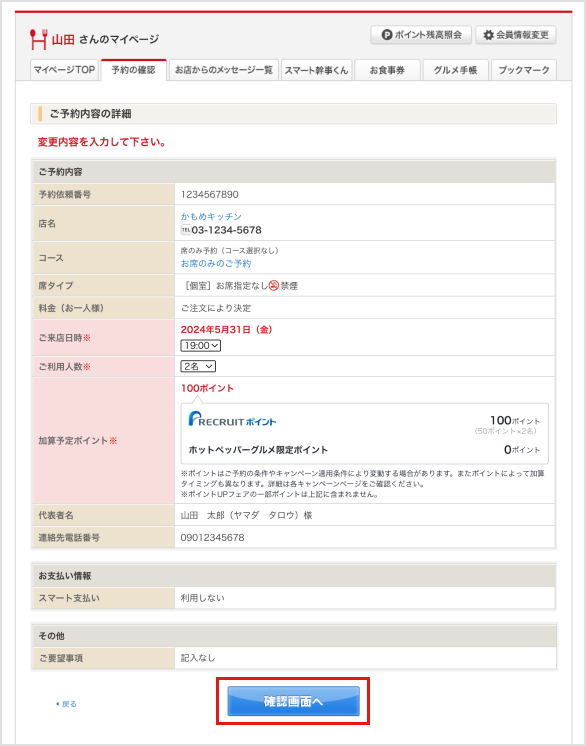Viewport: 586px width, 746px height.
Task: Click the P icon on ポイント残高照会
Action: pos(387,35)
